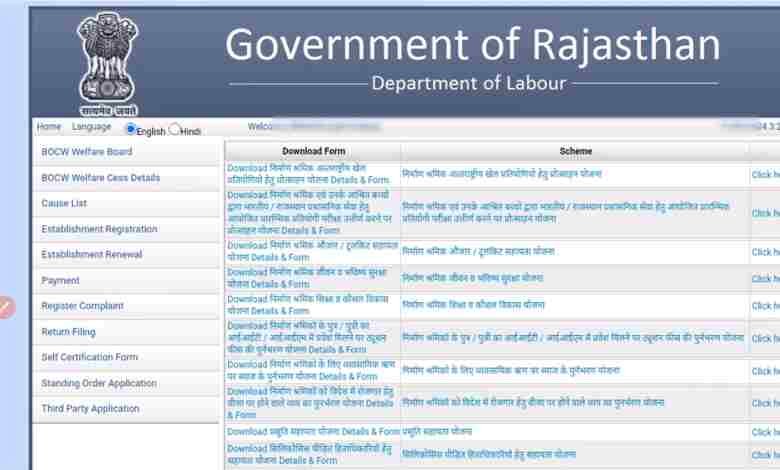Select the Hindi language radio button
Viewport: 780px width, 470px height.
pyautogui.click(x=174, y=129)
